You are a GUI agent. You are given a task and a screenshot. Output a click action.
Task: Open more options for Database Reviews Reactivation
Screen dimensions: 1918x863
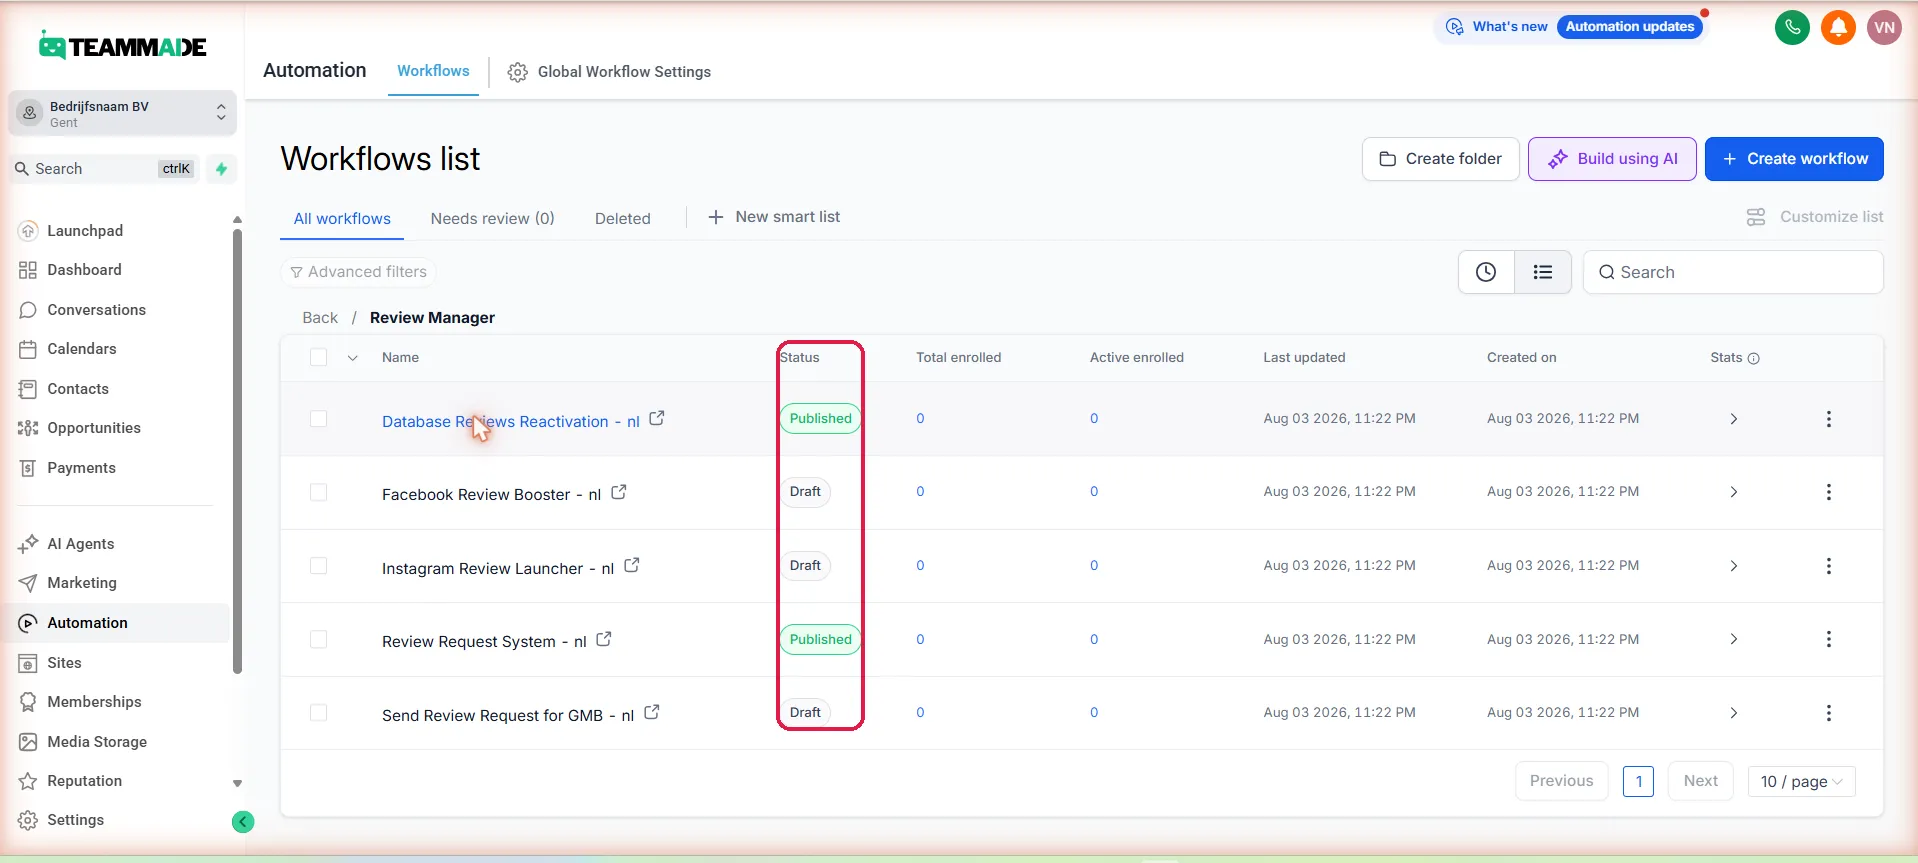[1829, 419]
